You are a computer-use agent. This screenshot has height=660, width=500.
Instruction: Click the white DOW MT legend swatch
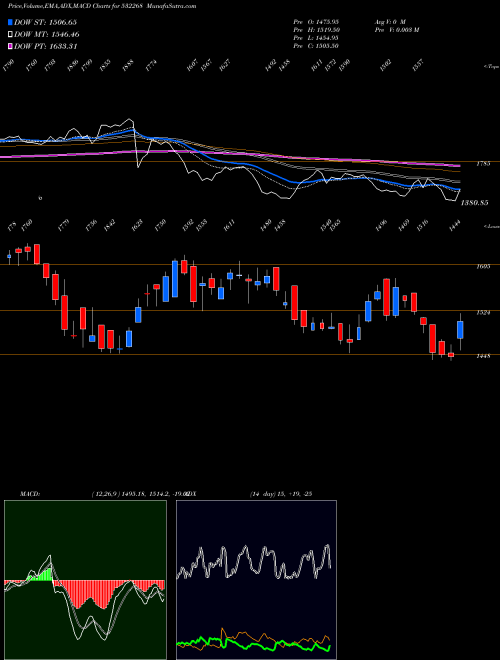11,35
